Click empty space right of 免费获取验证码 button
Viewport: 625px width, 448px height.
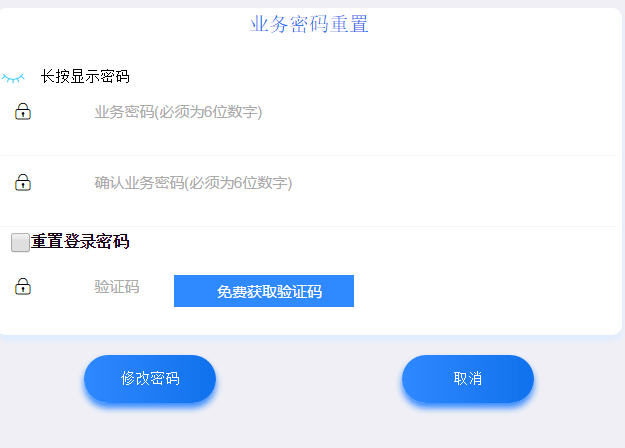point(480,291)
